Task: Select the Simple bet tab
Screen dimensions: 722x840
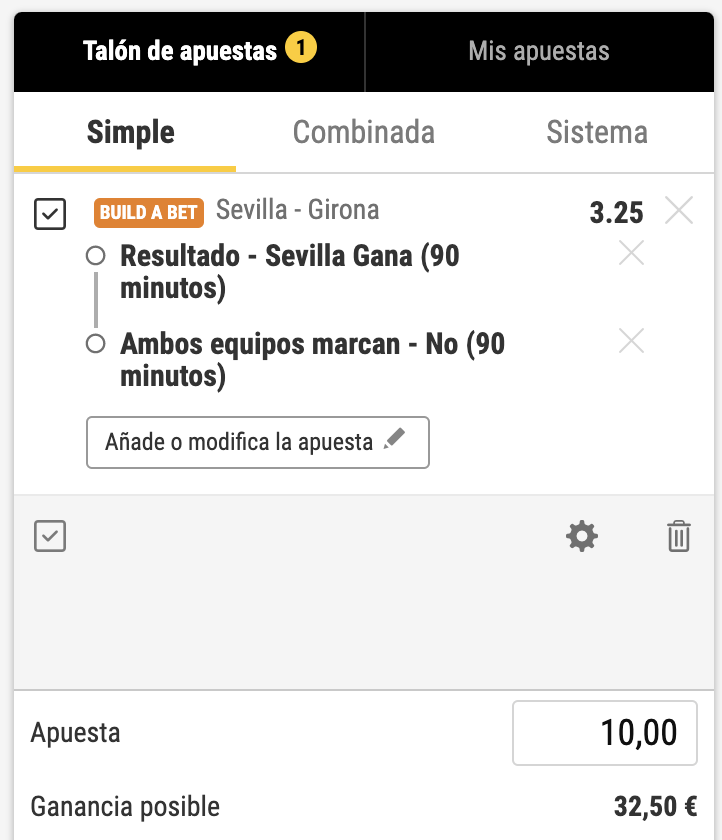Action: click(130, 132)
